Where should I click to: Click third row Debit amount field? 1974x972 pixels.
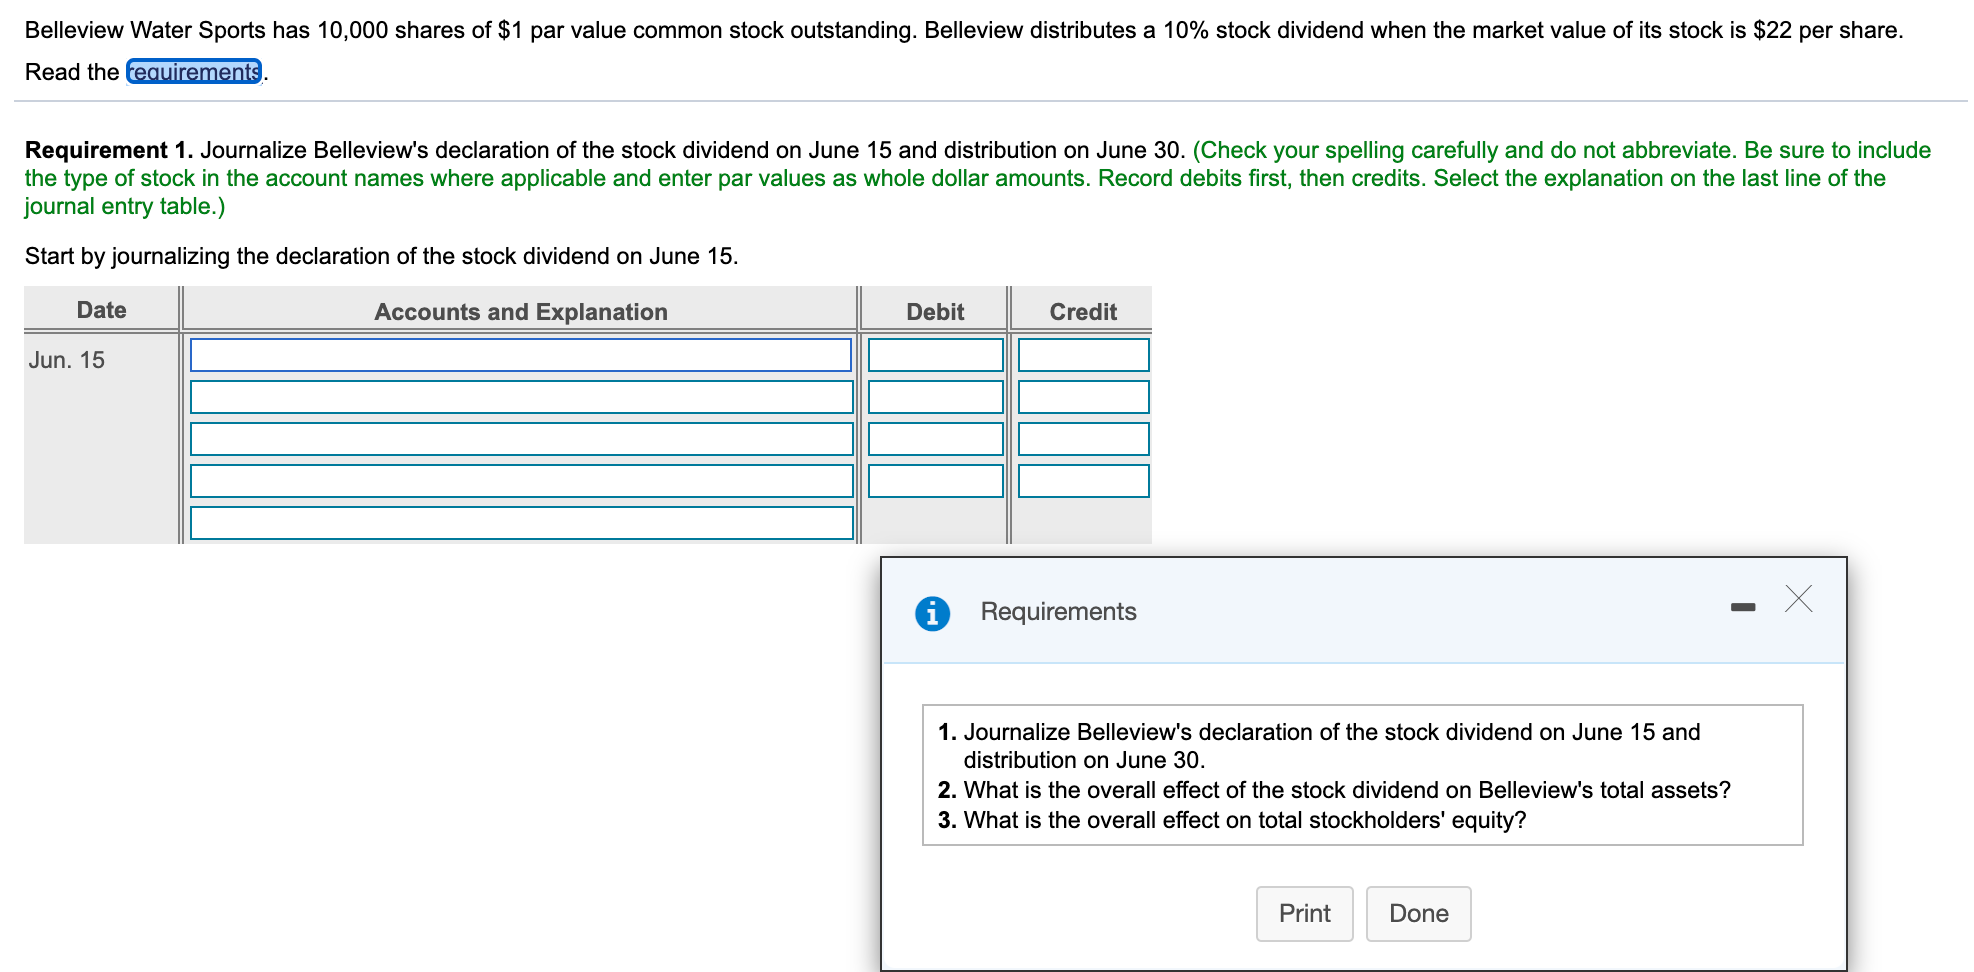(x=935, y=439)
